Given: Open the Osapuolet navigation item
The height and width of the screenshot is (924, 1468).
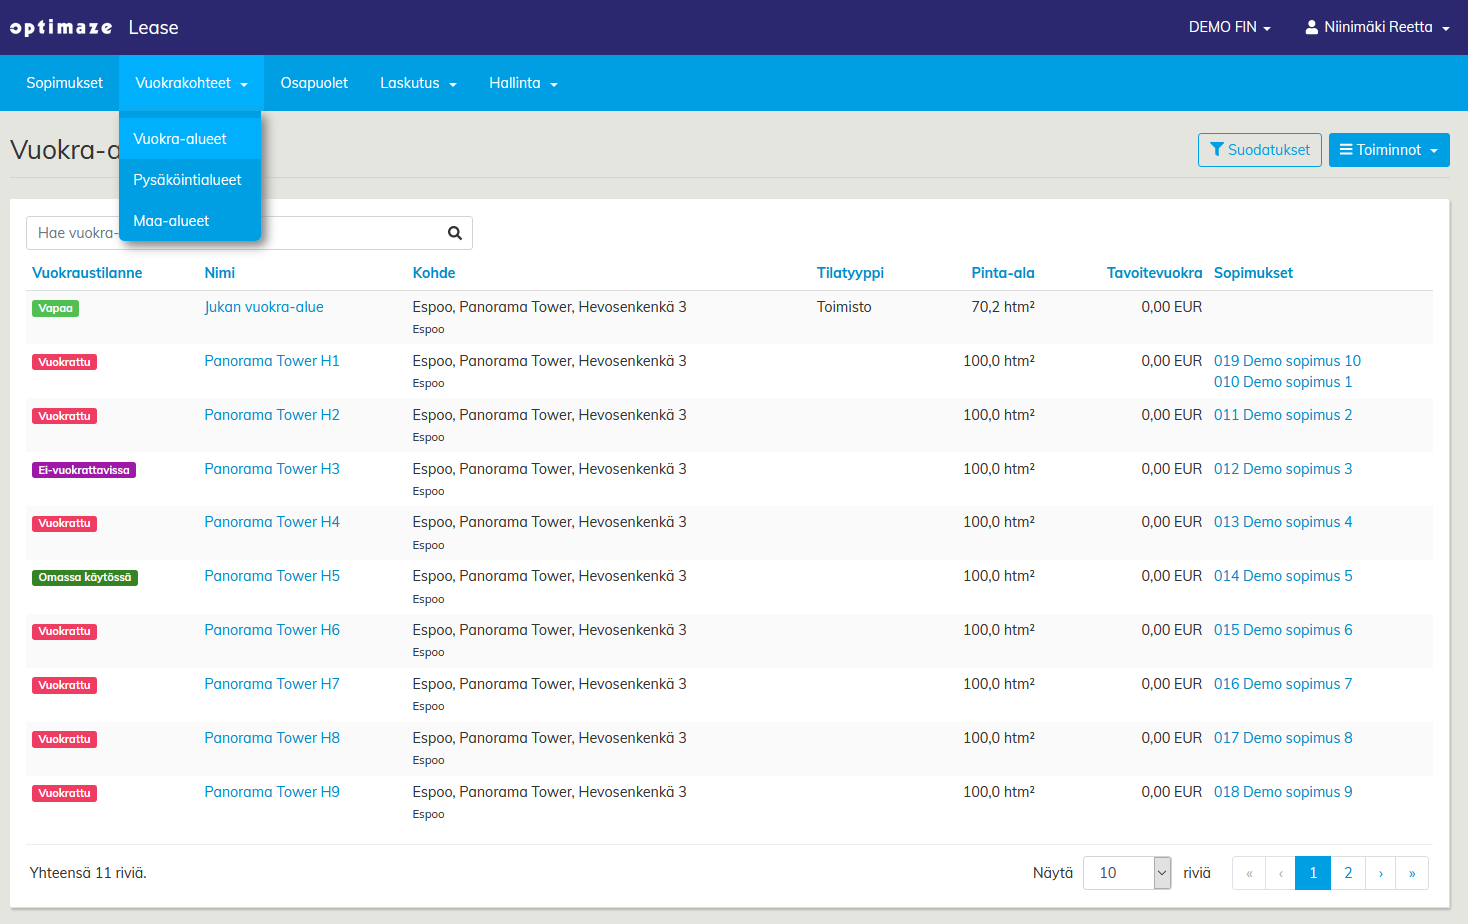Looking at the screenshot, I should (314, 83).
